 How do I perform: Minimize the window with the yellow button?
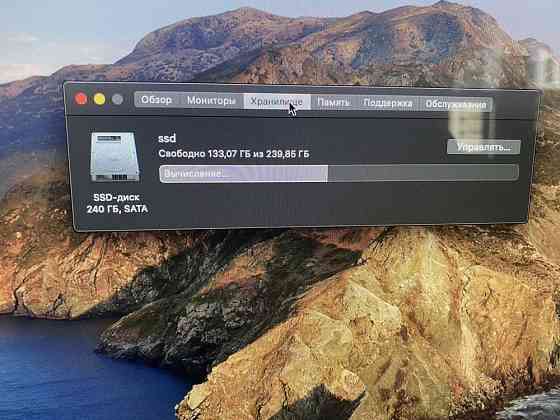99,99
